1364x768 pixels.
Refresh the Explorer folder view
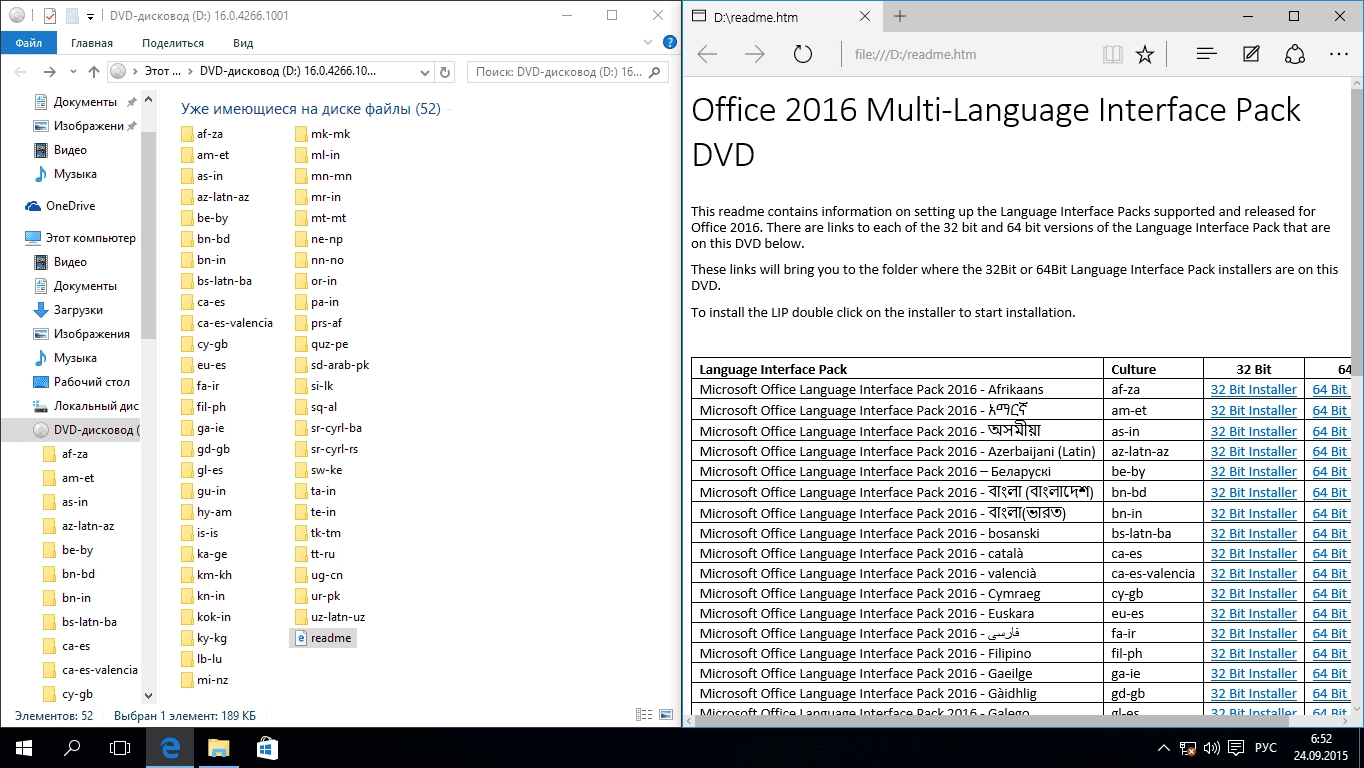(447, 72)
